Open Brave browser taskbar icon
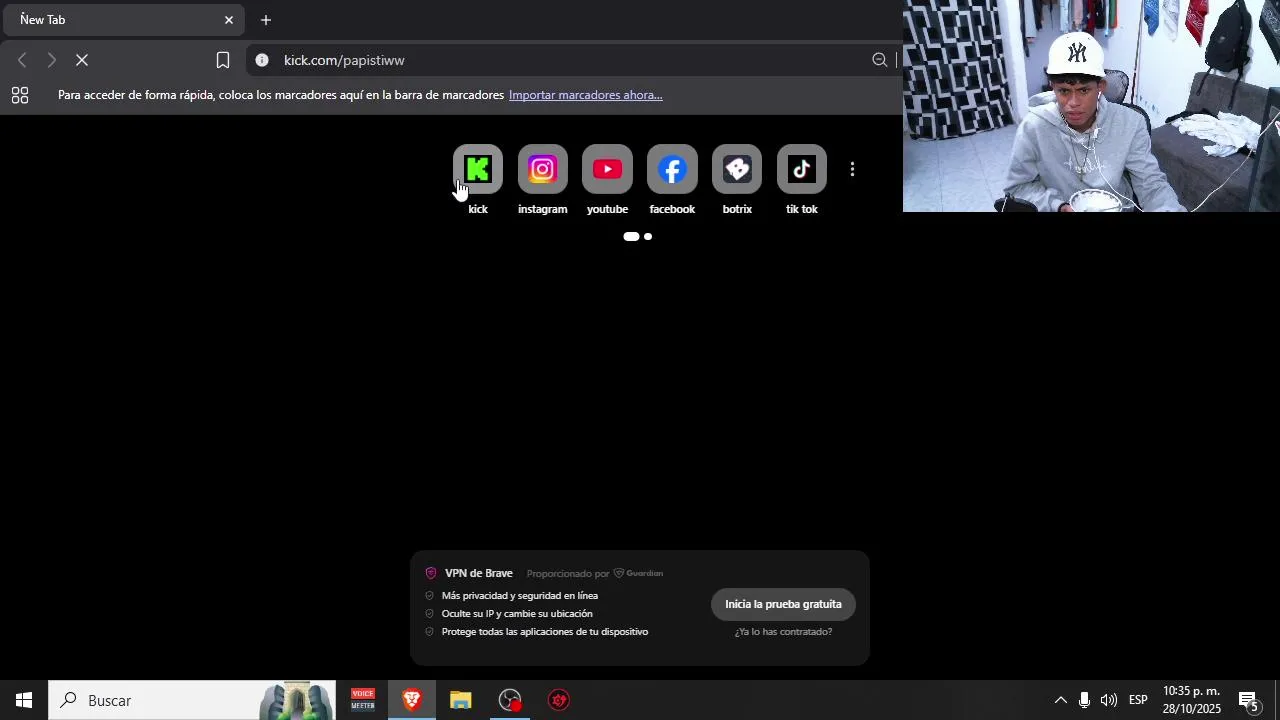The width and height of the screenshot is (1280, 720). [412, 700]
